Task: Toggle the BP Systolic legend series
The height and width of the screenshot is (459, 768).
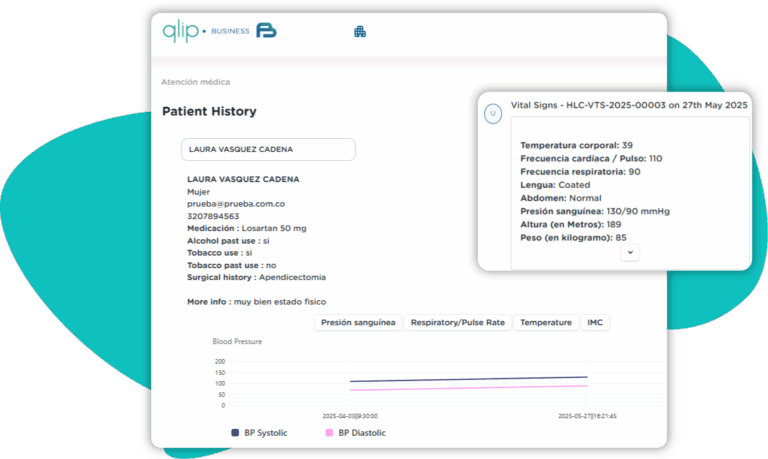Action: [x=259, y=433]
